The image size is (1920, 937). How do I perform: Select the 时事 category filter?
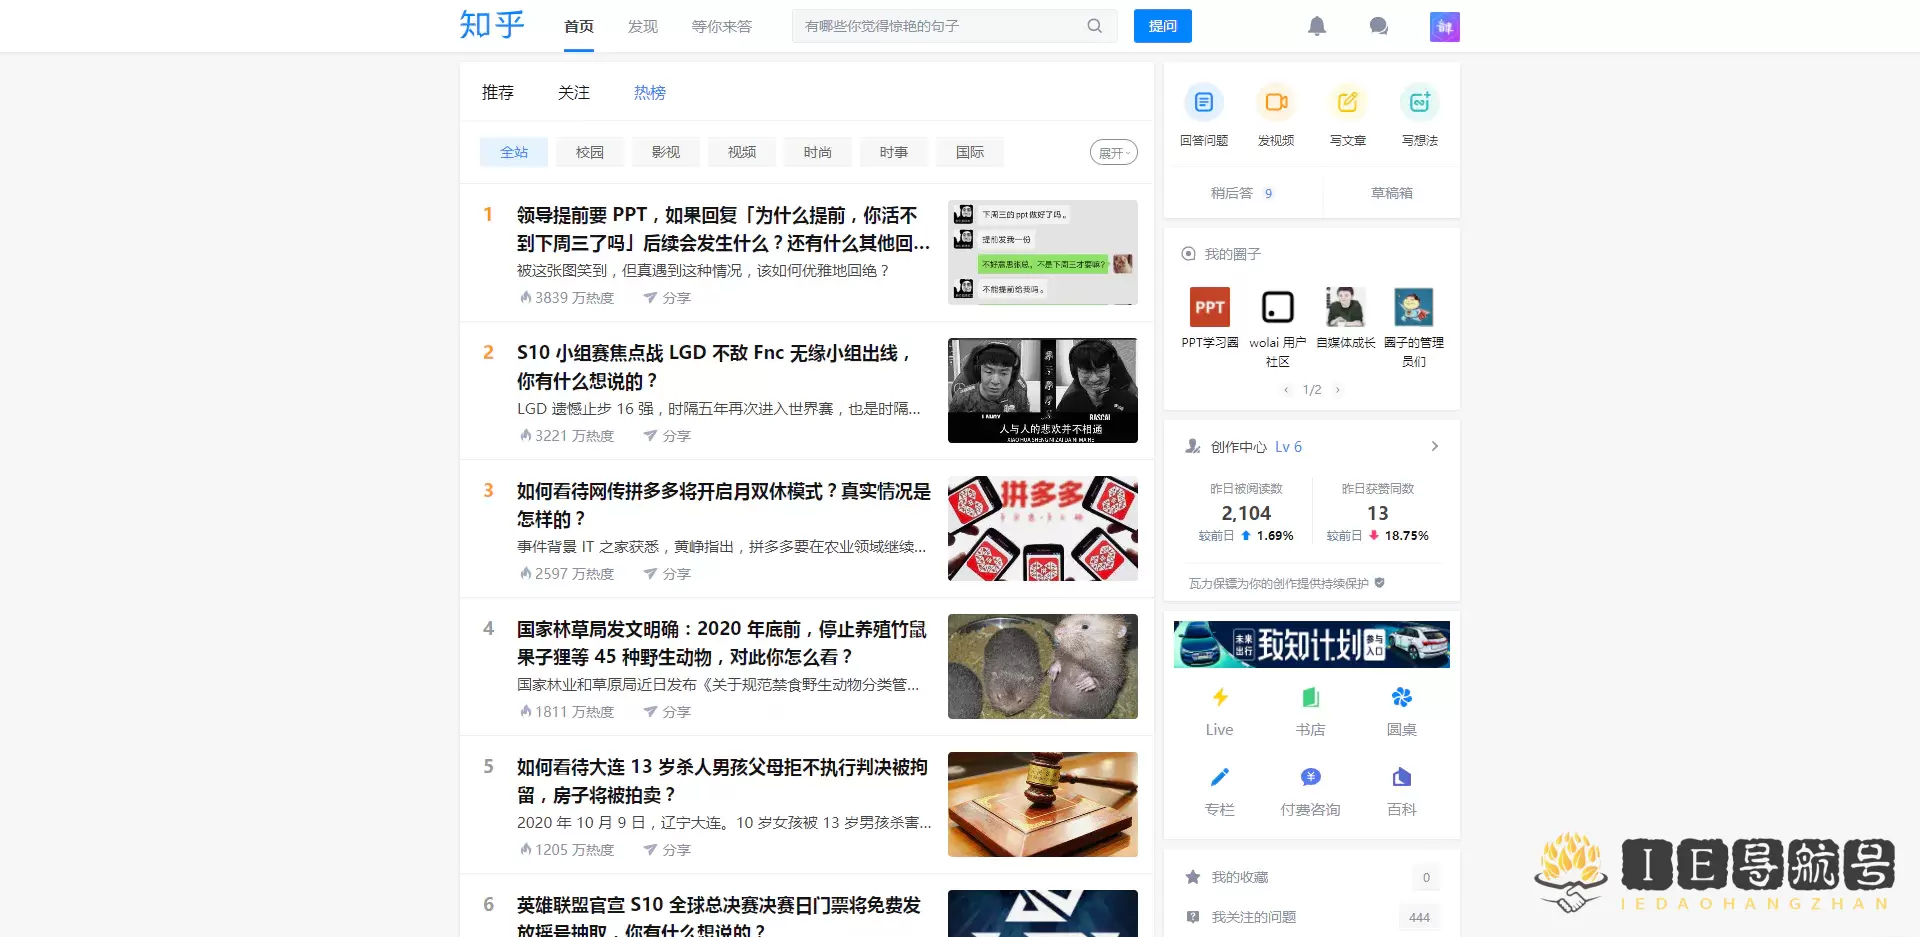(893, 151)
